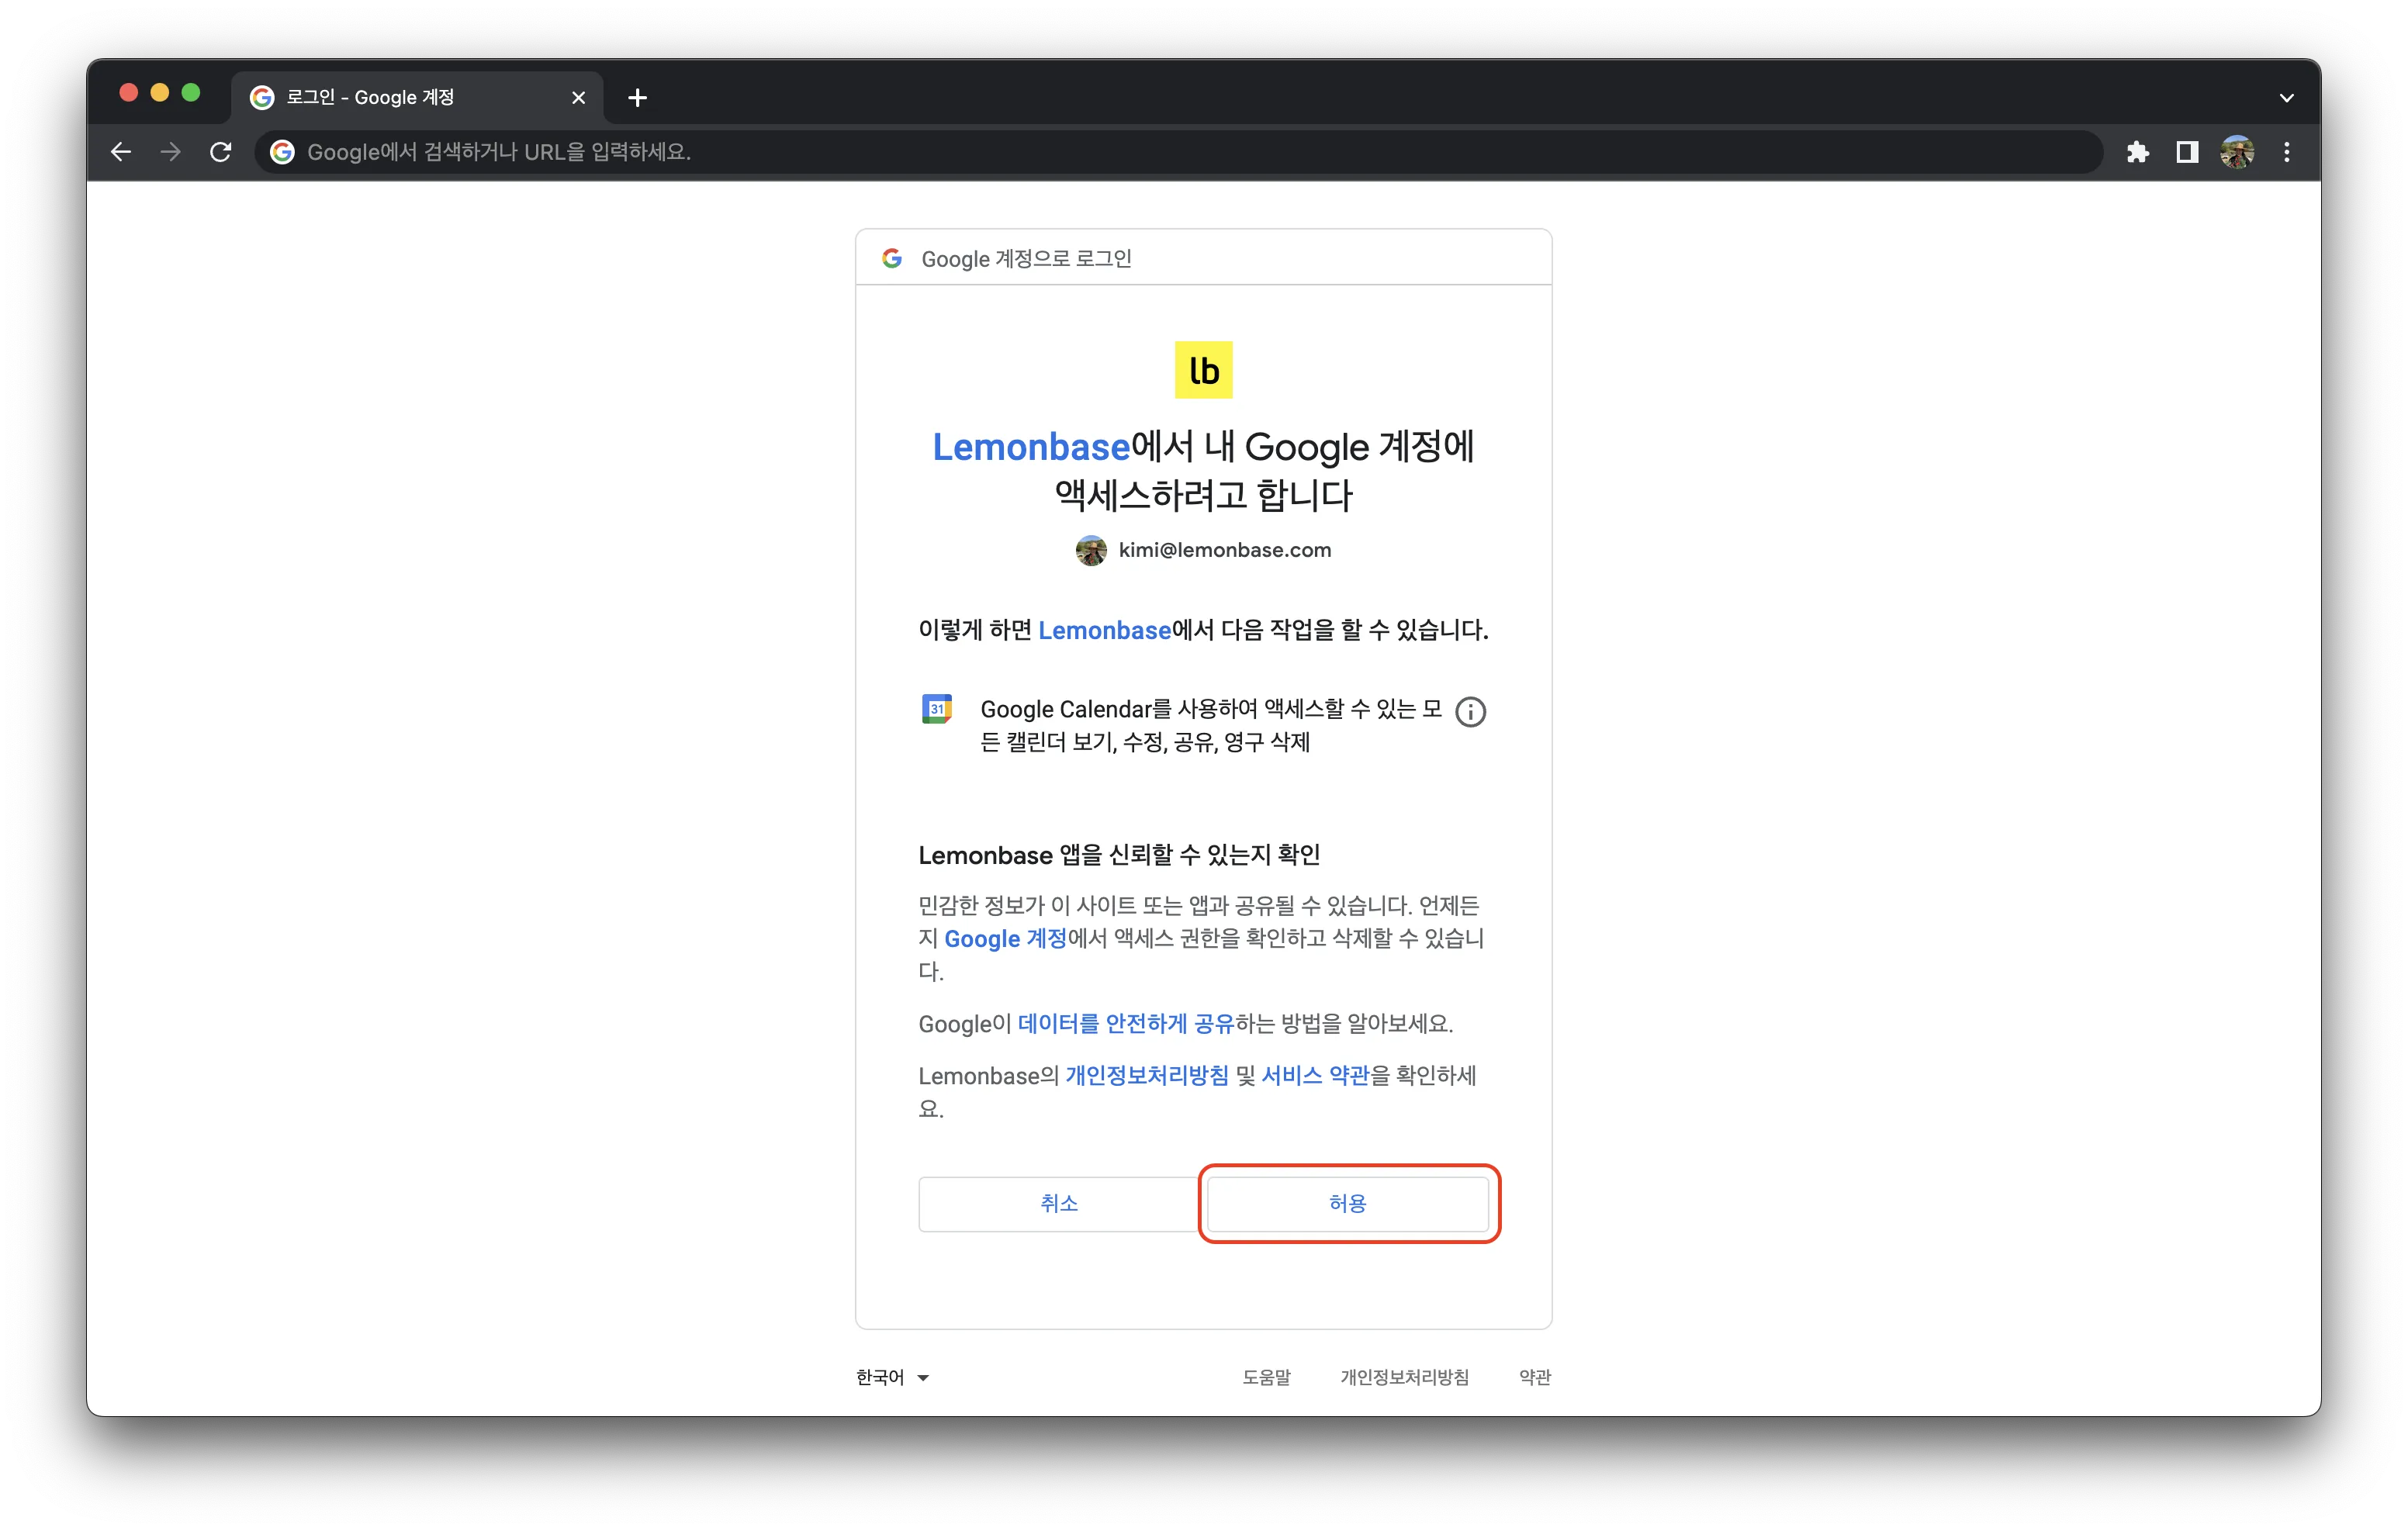
Task: Click the green fullscreen window button
Action: click(x=191, y=93)
